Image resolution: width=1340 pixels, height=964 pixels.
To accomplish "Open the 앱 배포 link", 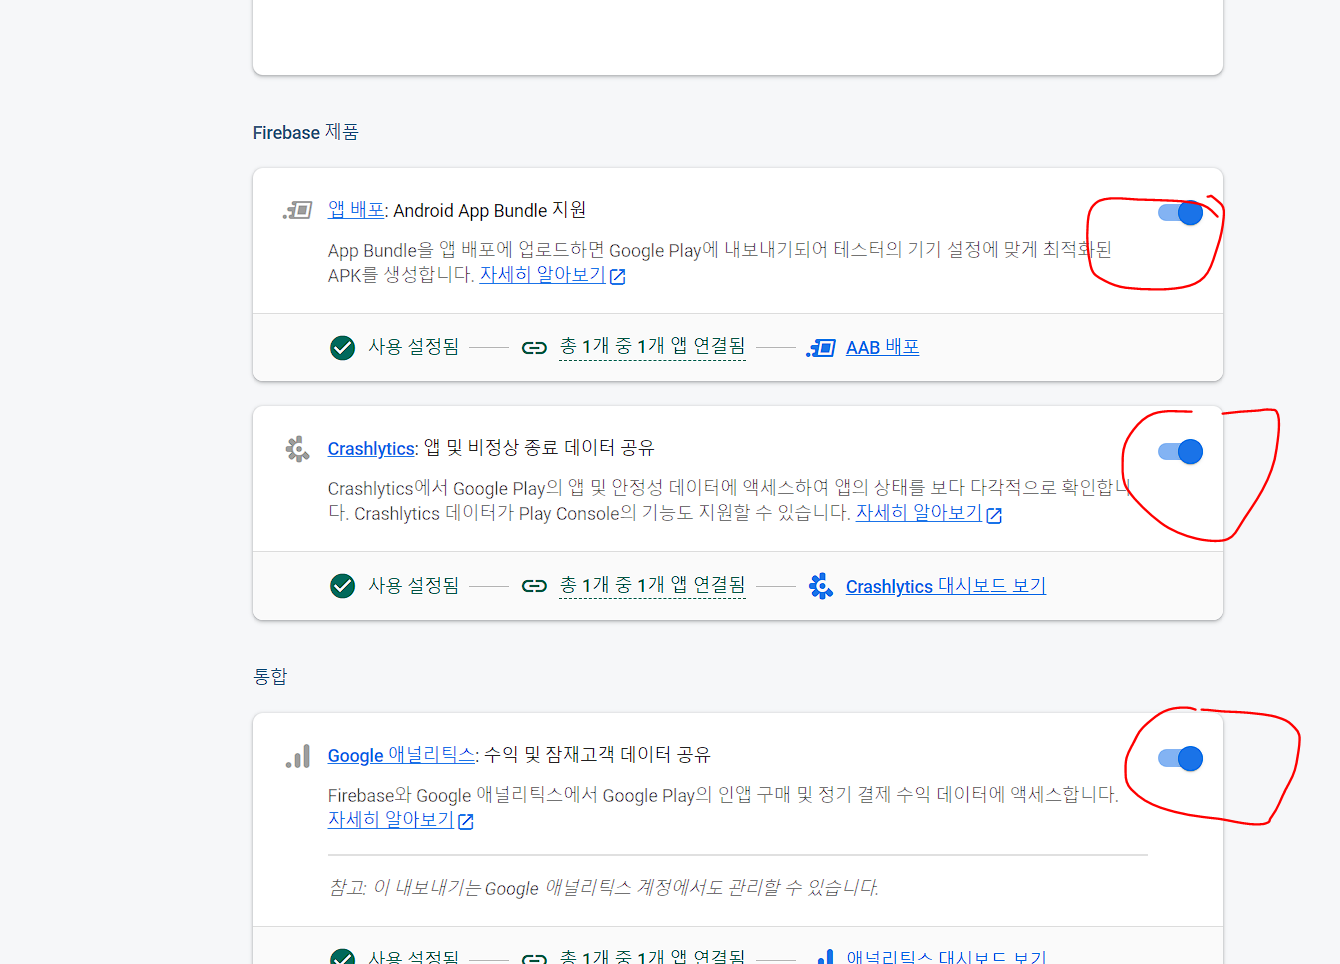I will pyautogui.click(x=356, y=210).
